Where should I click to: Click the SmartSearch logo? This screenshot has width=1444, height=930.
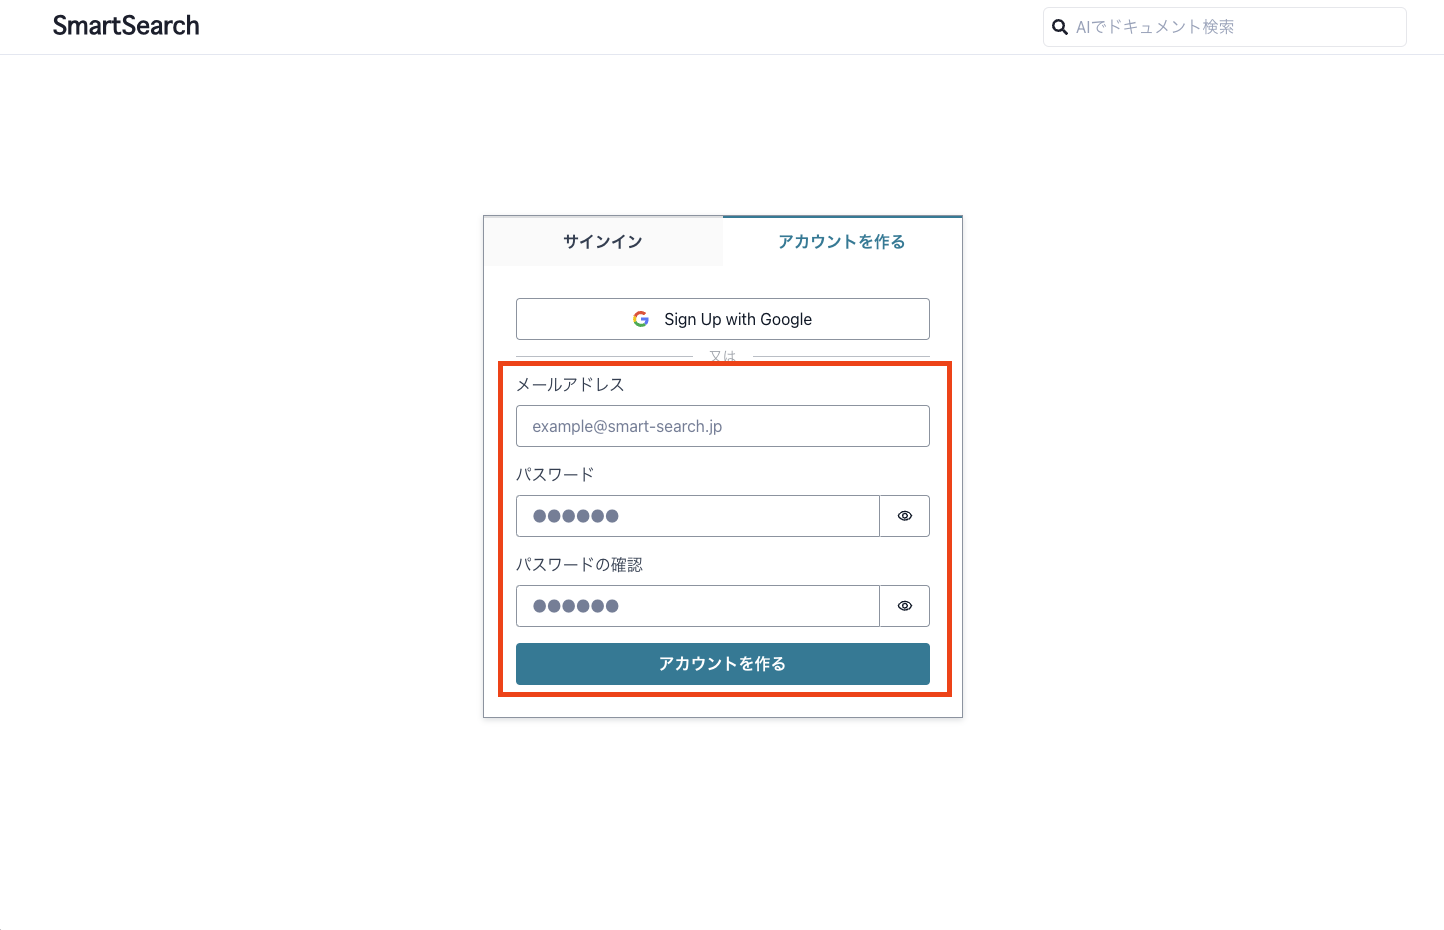(126, 26)
